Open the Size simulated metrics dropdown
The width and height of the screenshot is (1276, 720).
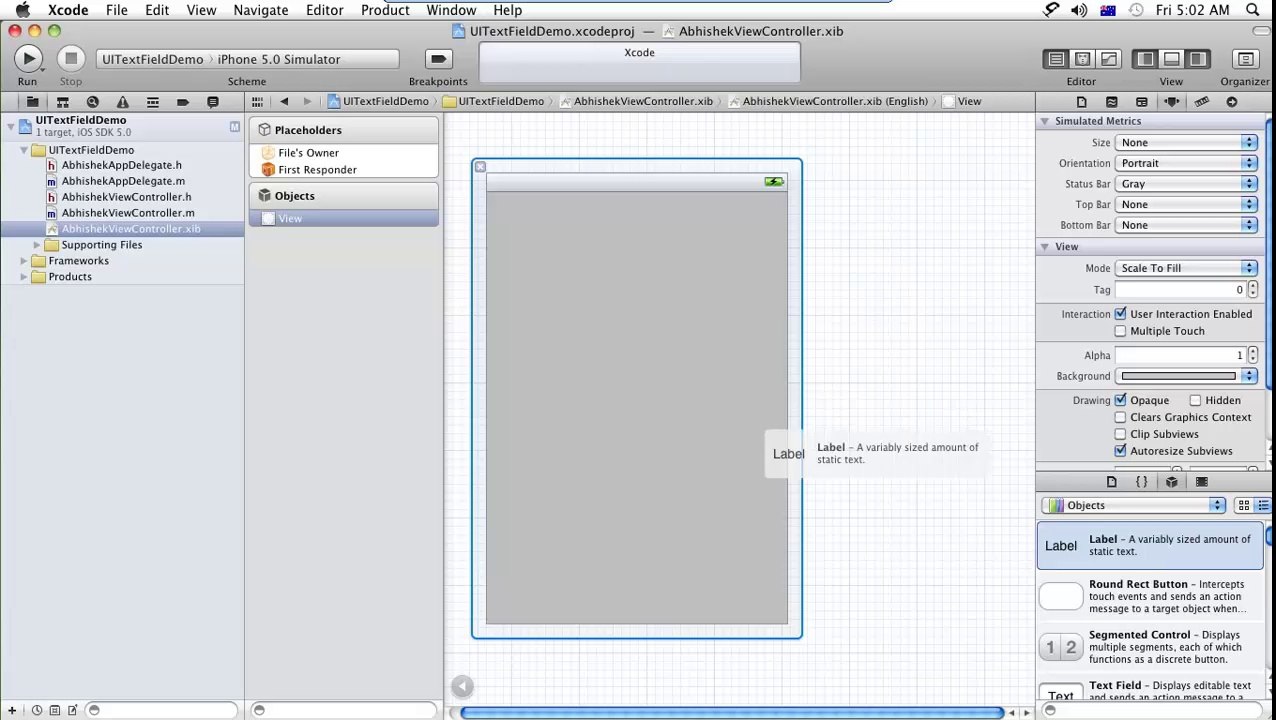pos(1186,142)
